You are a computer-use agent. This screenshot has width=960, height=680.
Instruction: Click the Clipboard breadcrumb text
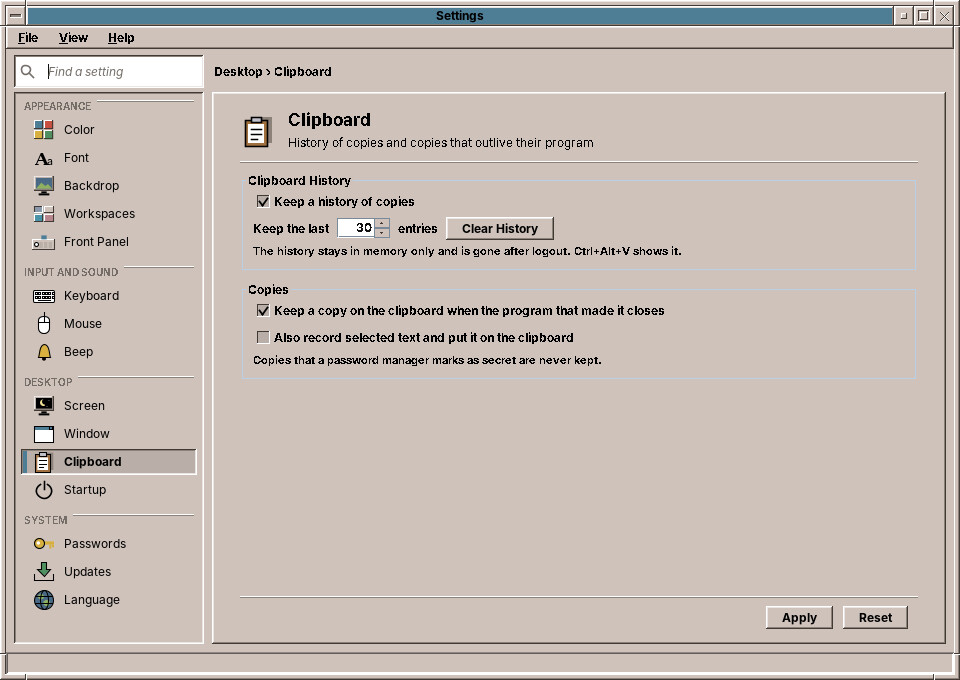click(x=302, y=72)
